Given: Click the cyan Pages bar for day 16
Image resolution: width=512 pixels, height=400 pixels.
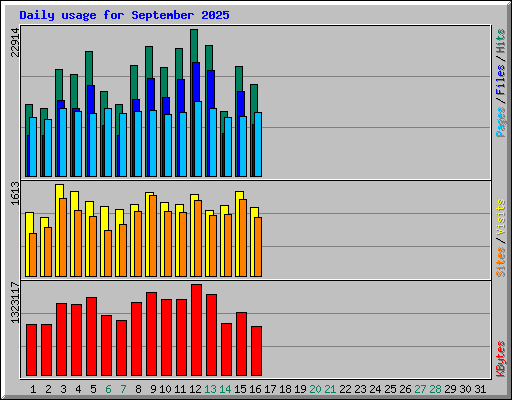Looking at the screenshot, I should coord(258,144).
